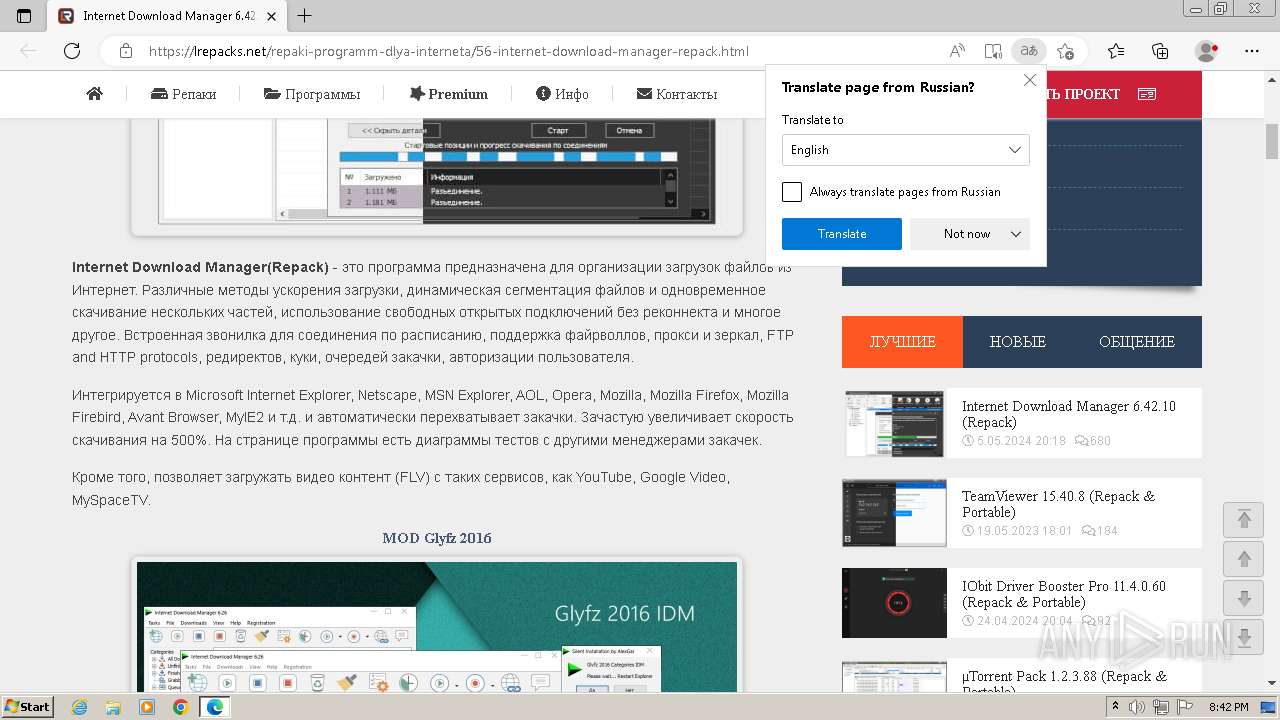The image size is (1280, 720).
Task: Switch to the НОВЫЕ tab
Action: [1017, 342]
